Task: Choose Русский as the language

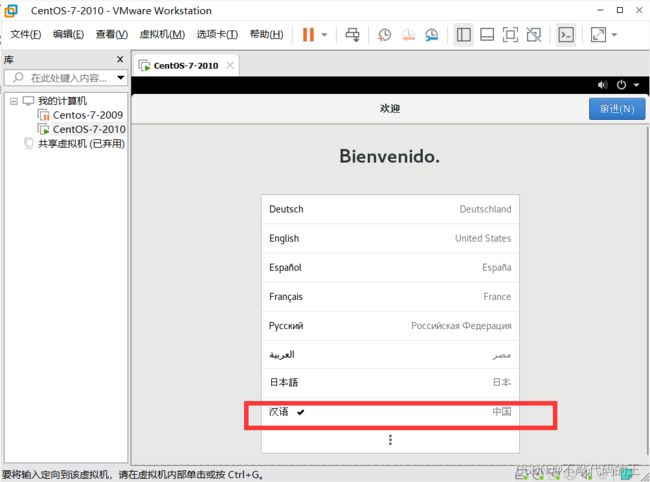Action: (390, 326)
